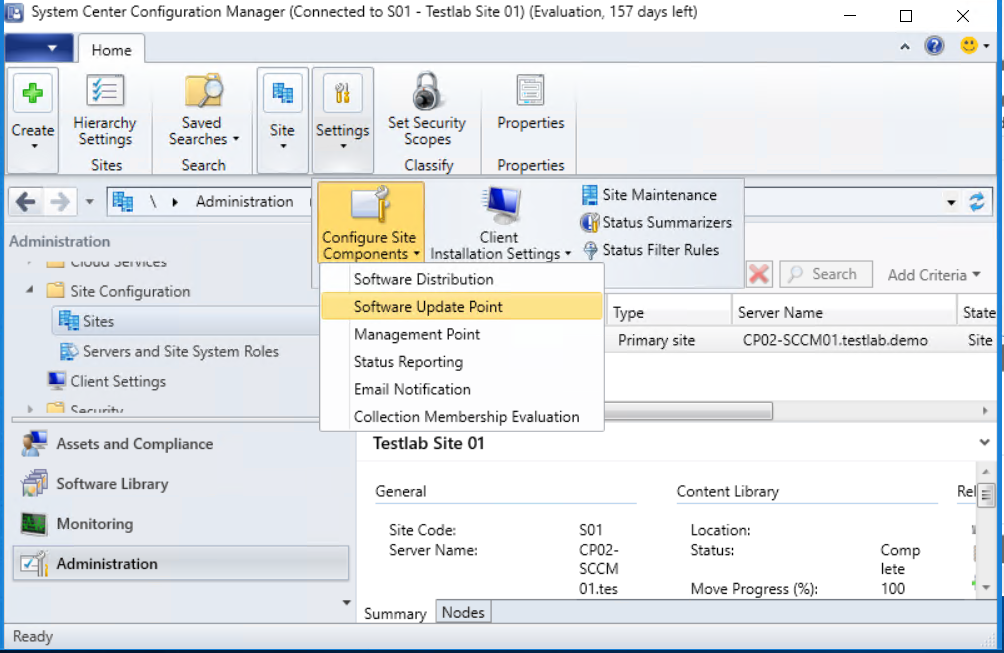This screenshot has height=653, width=1004.
Task: Switch to the Nodes tab
Action: [463, 613]
